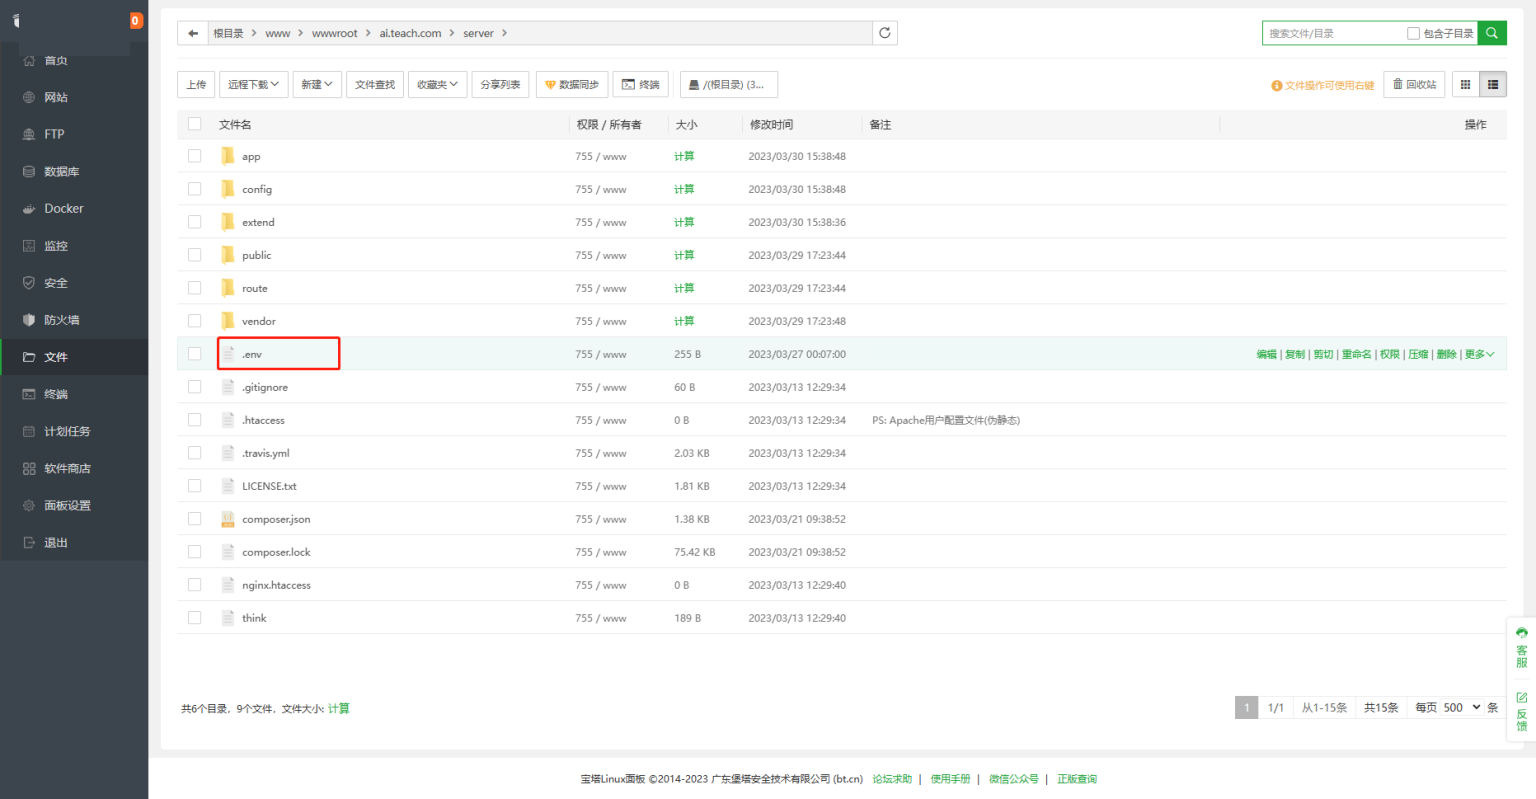Switch to grid view icon

[x=1465, y=85]
